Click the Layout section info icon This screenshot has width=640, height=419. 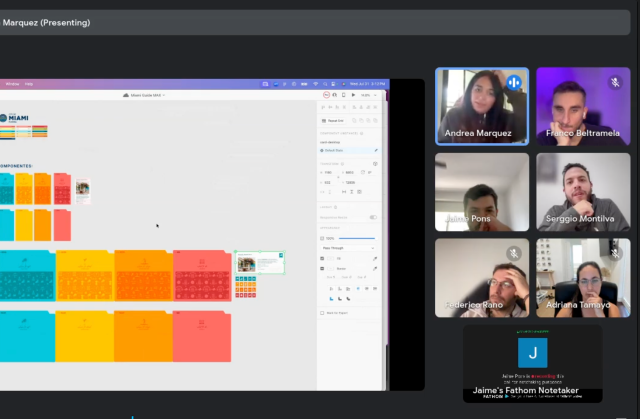(336, 207)
